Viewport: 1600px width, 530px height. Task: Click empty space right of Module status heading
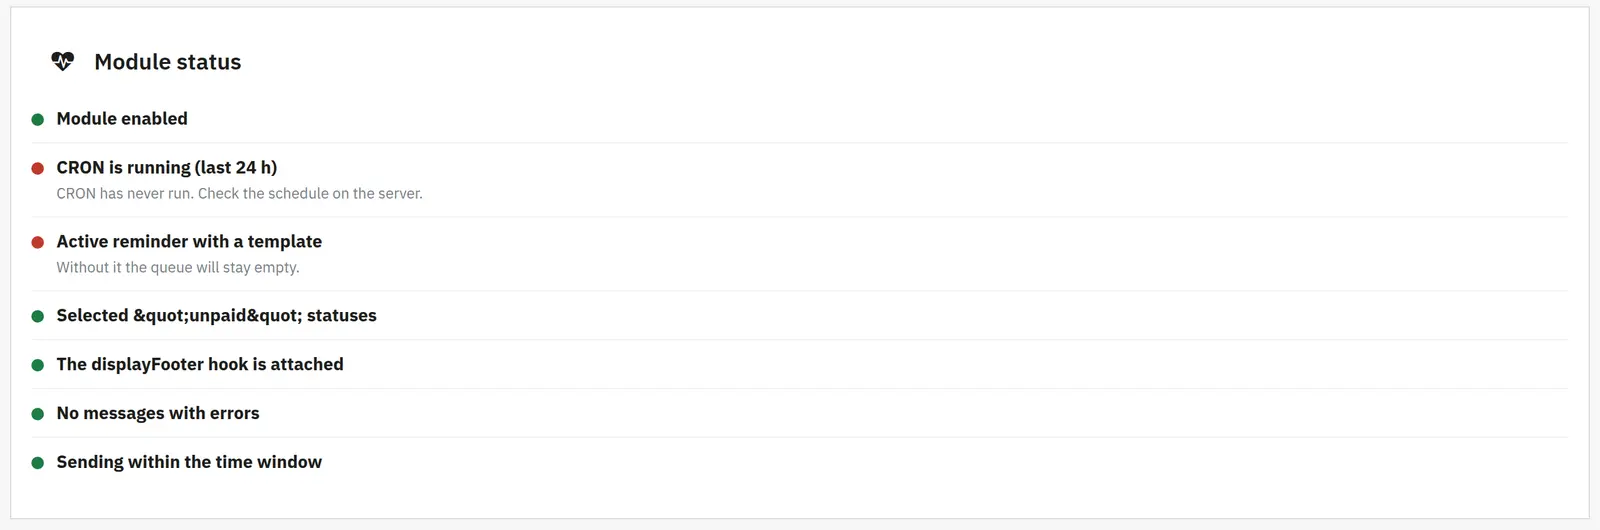(900, 62)
